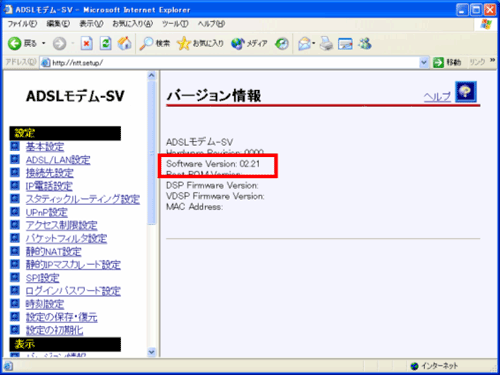Image resolution: width=500 pixels, height=375 pixels.
Task: Refresh the page with the green arrows icon
Action: coord(106,43)
